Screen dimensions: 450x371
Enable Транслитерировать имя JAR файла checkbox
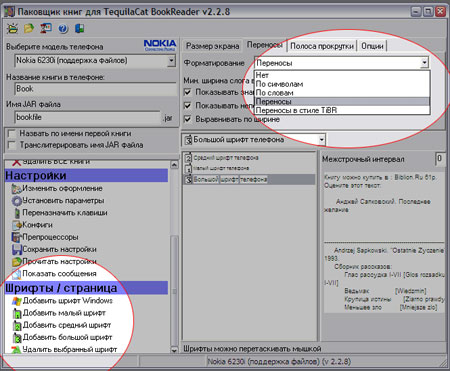point(12,146)
